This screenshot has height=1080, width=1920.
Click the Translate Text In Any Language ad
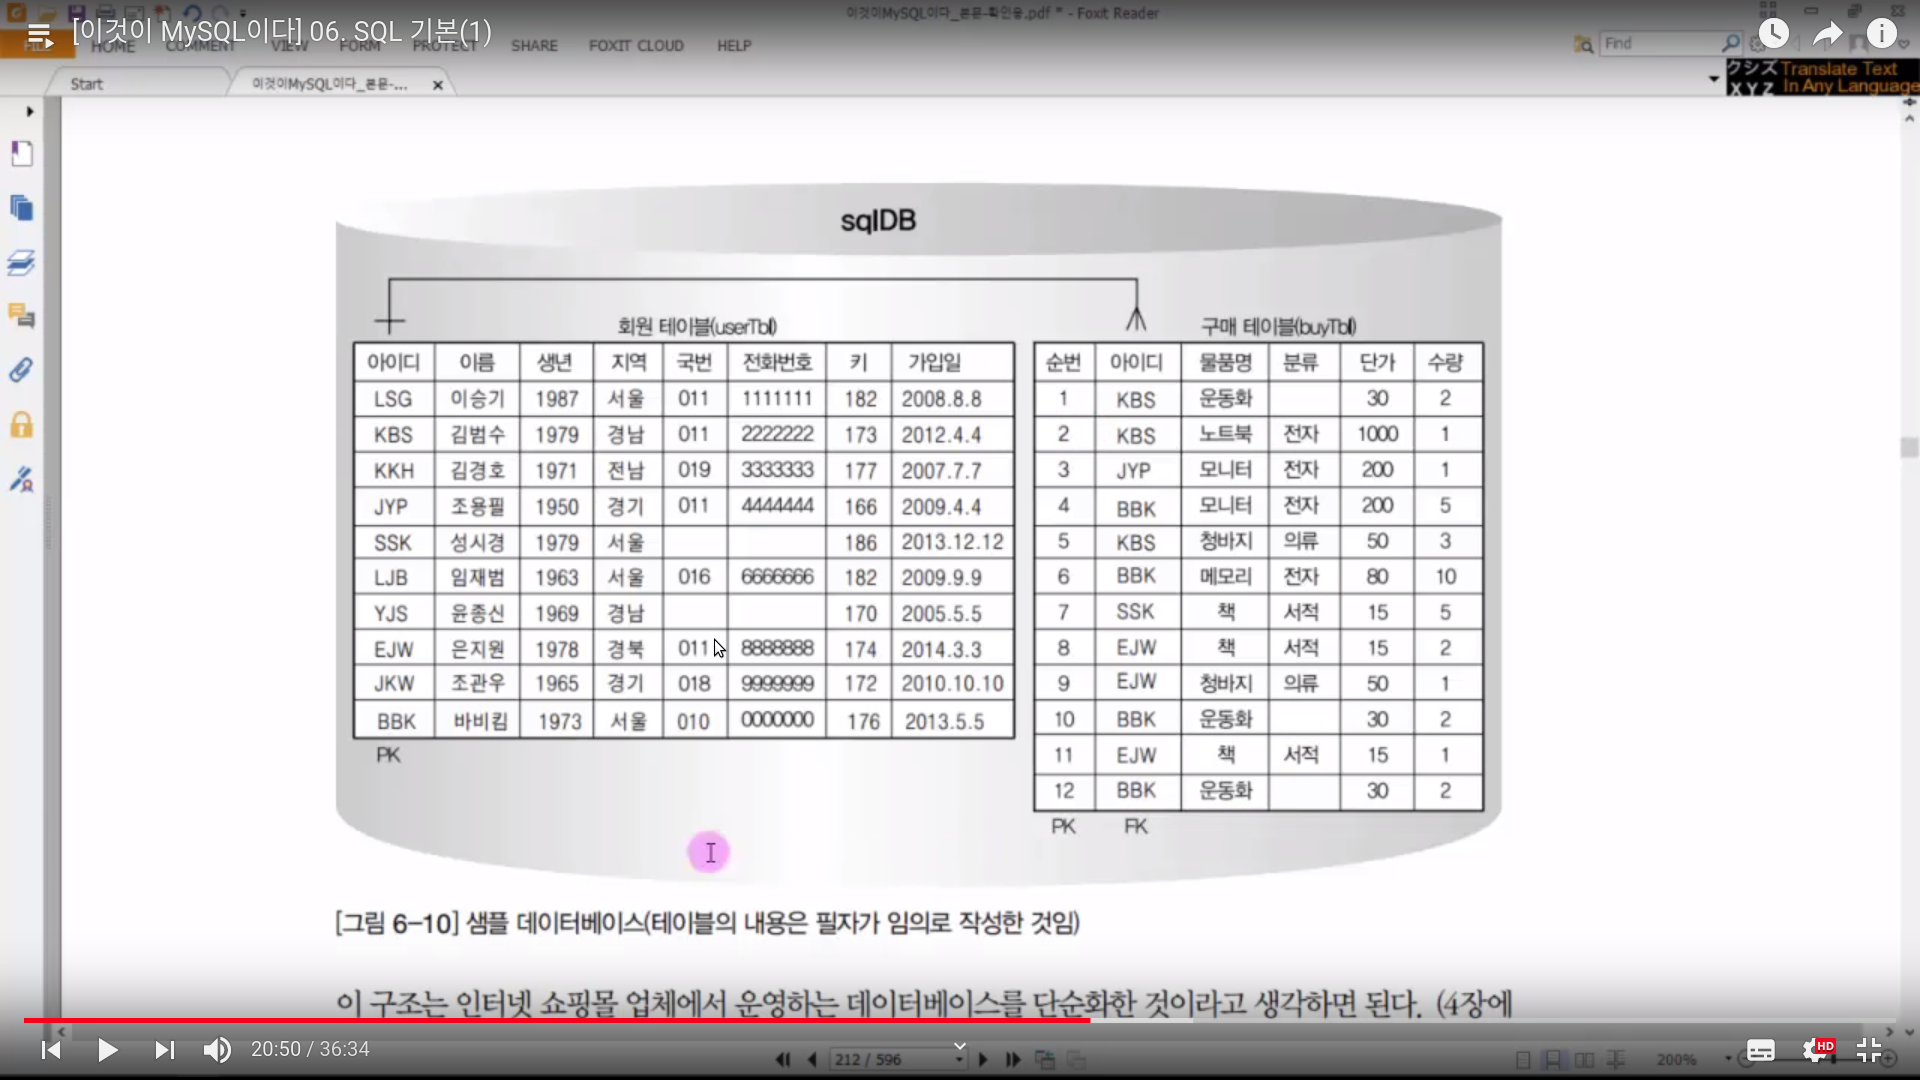1823,77
